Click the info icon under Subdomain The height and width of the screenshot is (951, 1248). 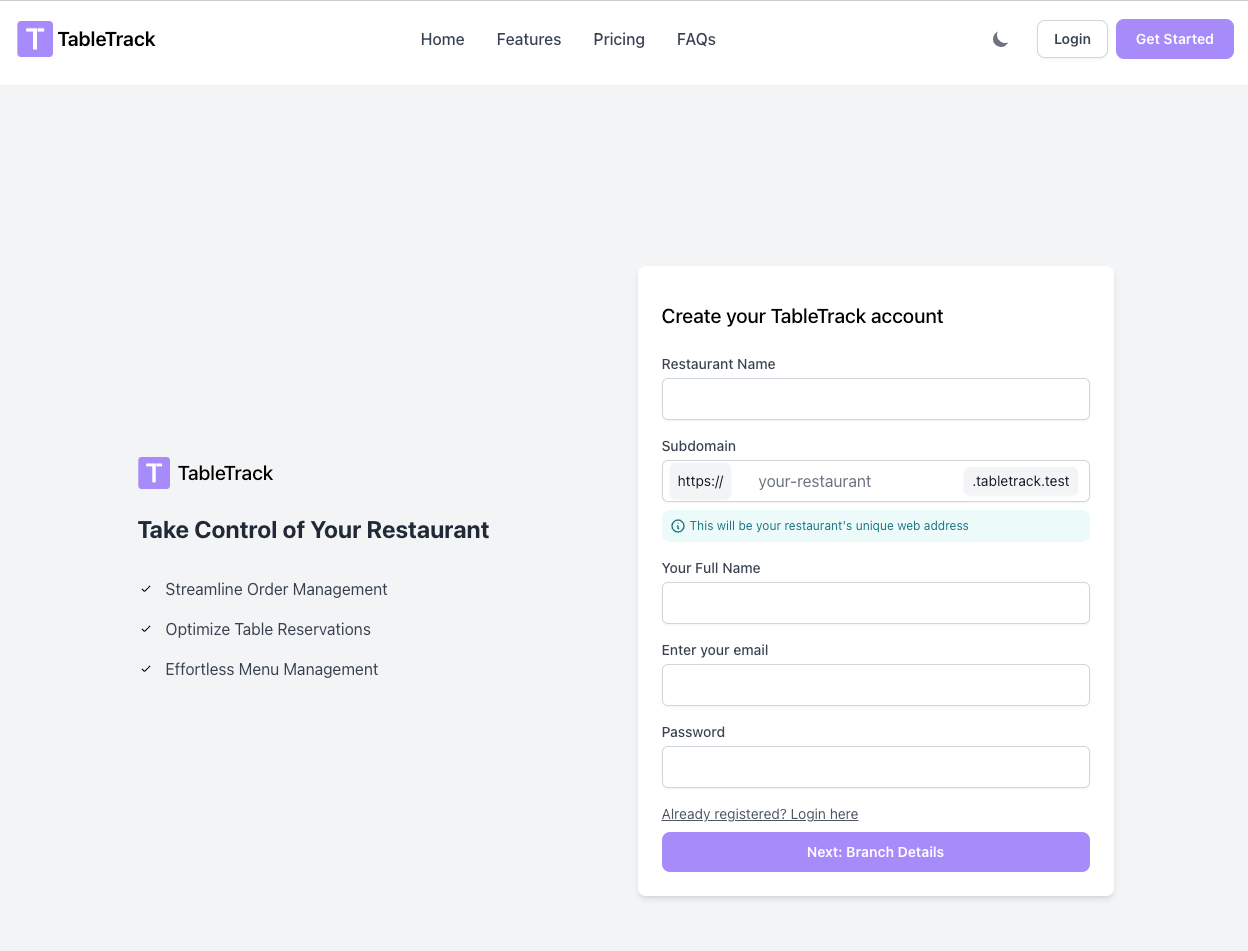678,526
